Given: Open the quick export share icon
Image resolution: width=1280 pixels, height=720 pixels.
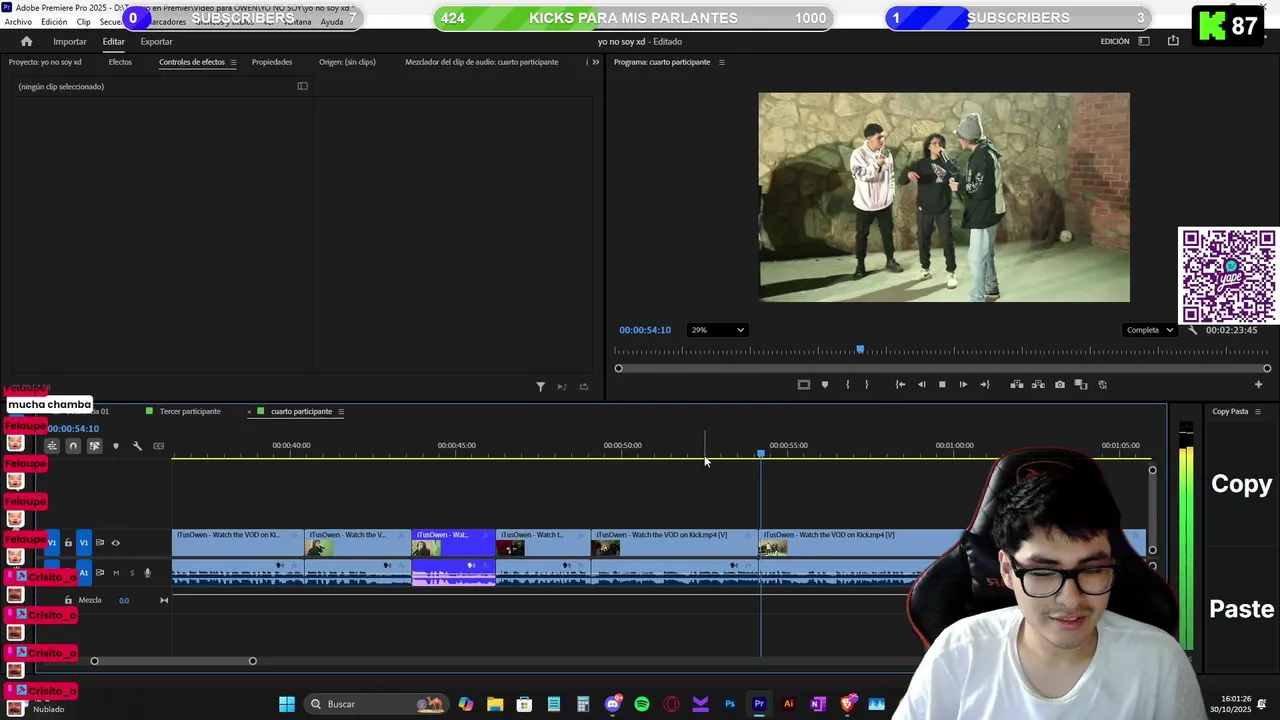Looking at the screenshot, I should (x=1173, y=41).
